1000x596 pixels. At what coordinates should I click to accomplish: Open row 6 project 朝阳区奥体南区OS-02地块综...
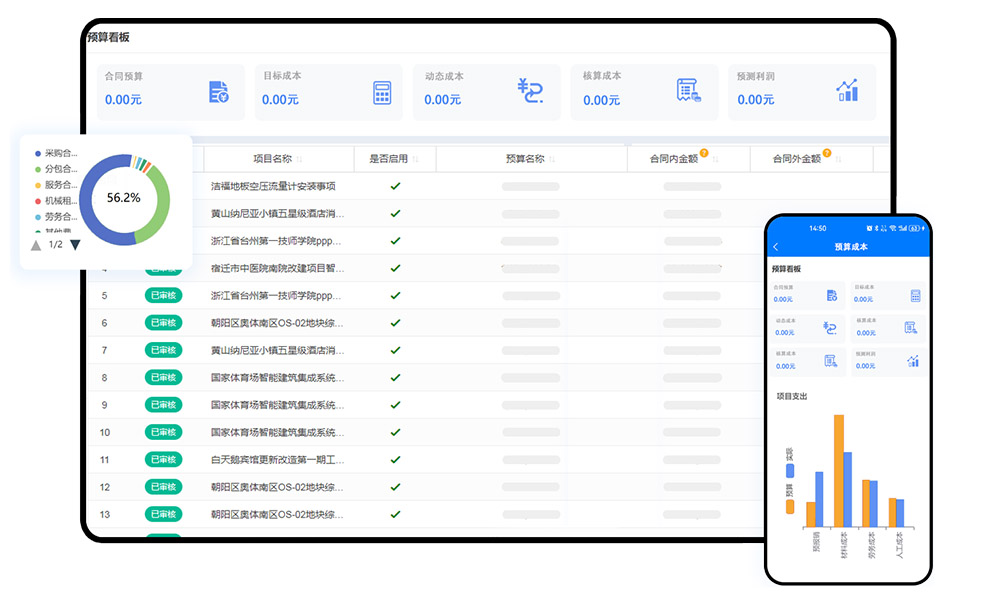pyautogui.click(x=277, y=323)
